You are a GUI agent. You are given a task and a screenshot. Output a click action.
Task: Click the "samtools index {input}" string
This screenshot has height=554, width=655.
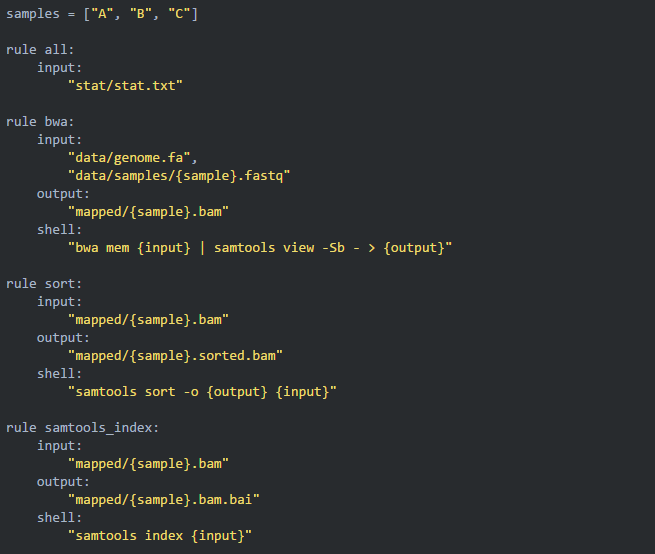[160, 536]
